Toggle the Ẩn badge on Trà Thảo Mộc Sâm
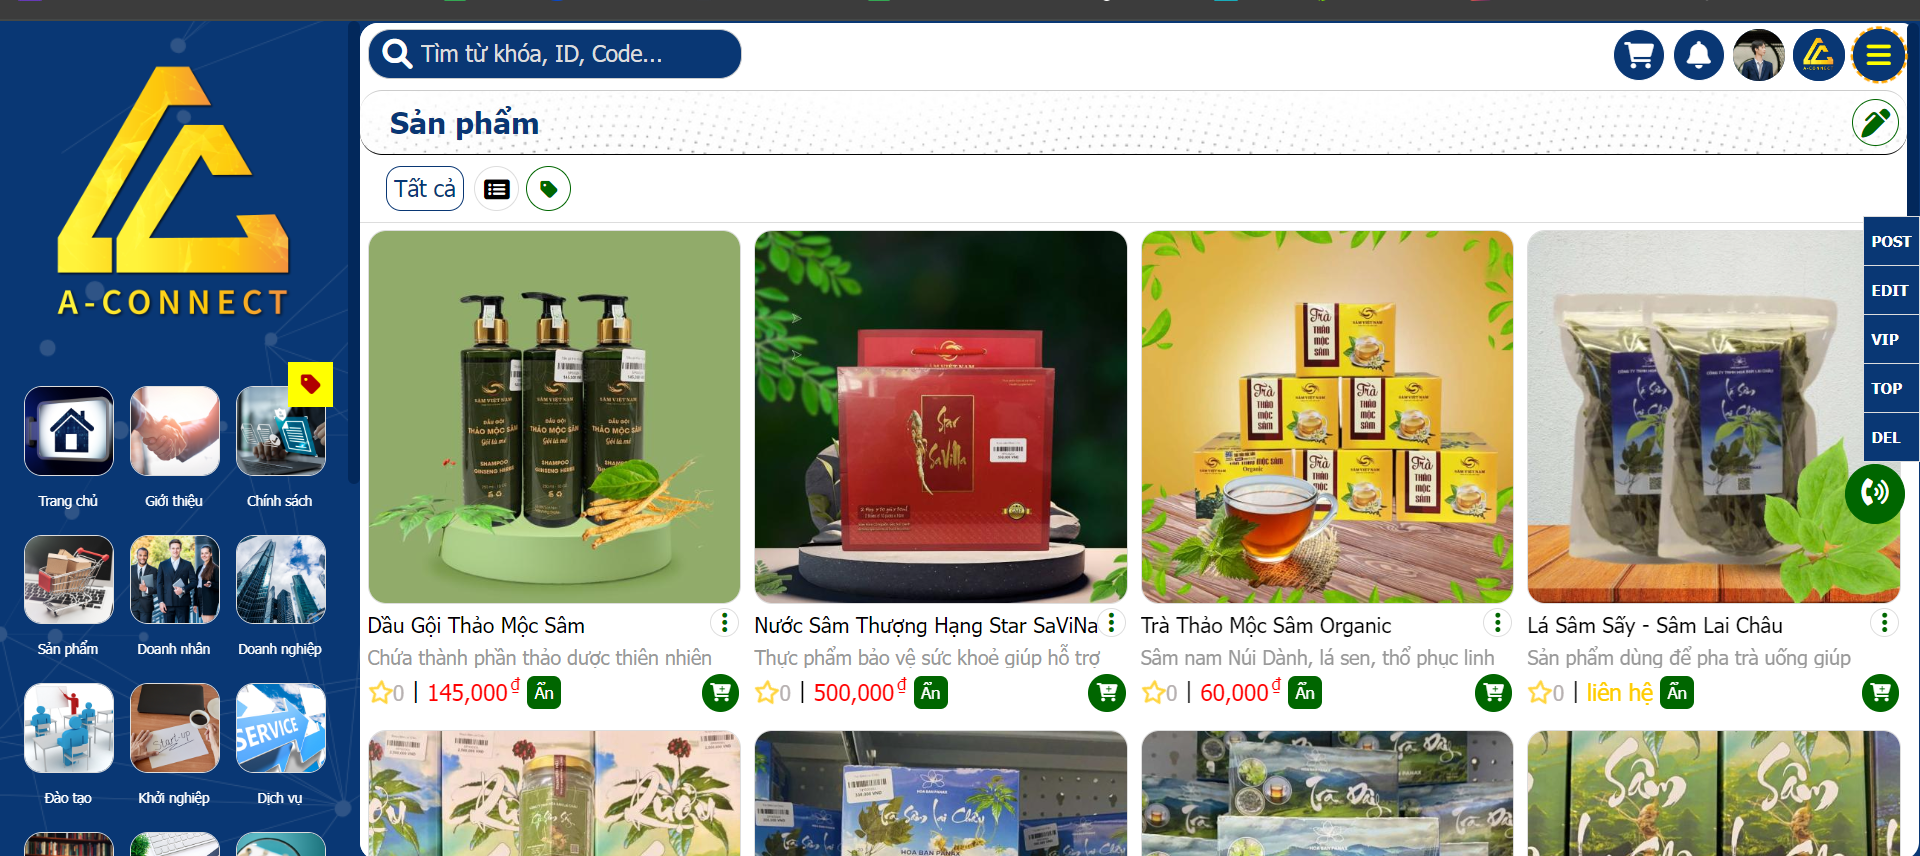The width and height of the screenshot is (1920, 856). (x=1305, y=692)
